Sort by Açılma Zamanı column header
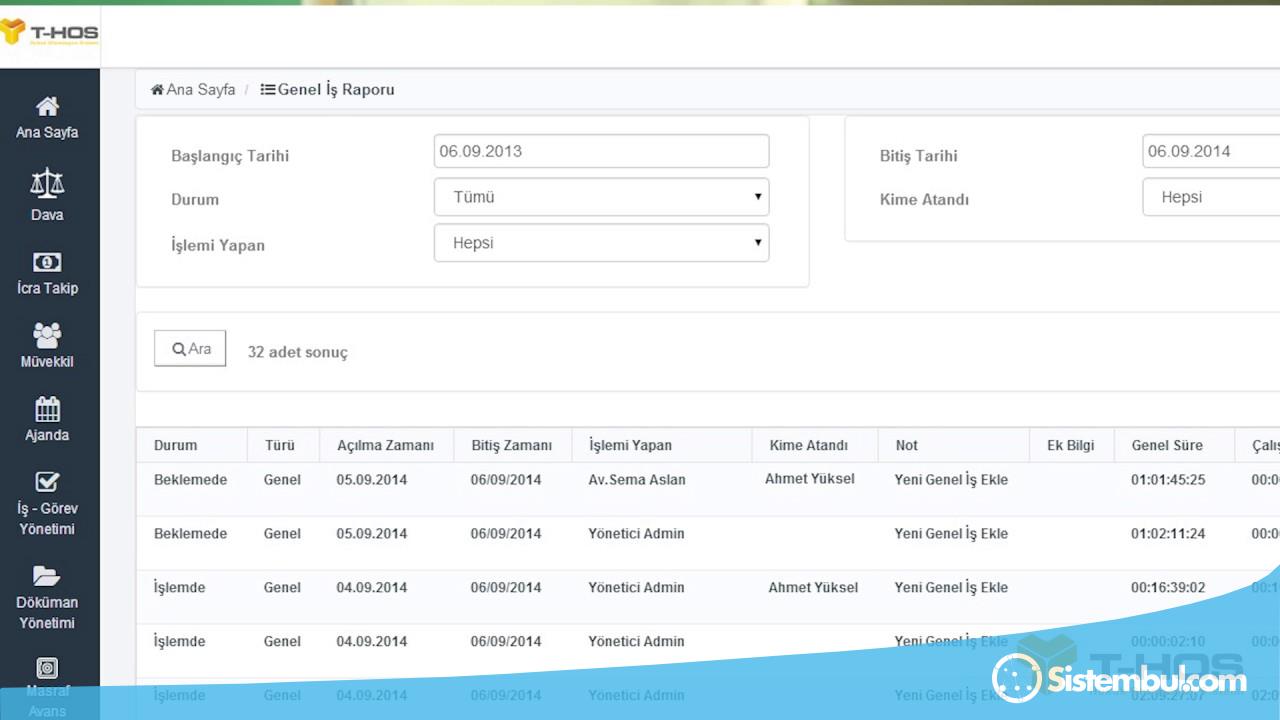This screenshot has width=1280, height=720. click(x=385, y=445)
